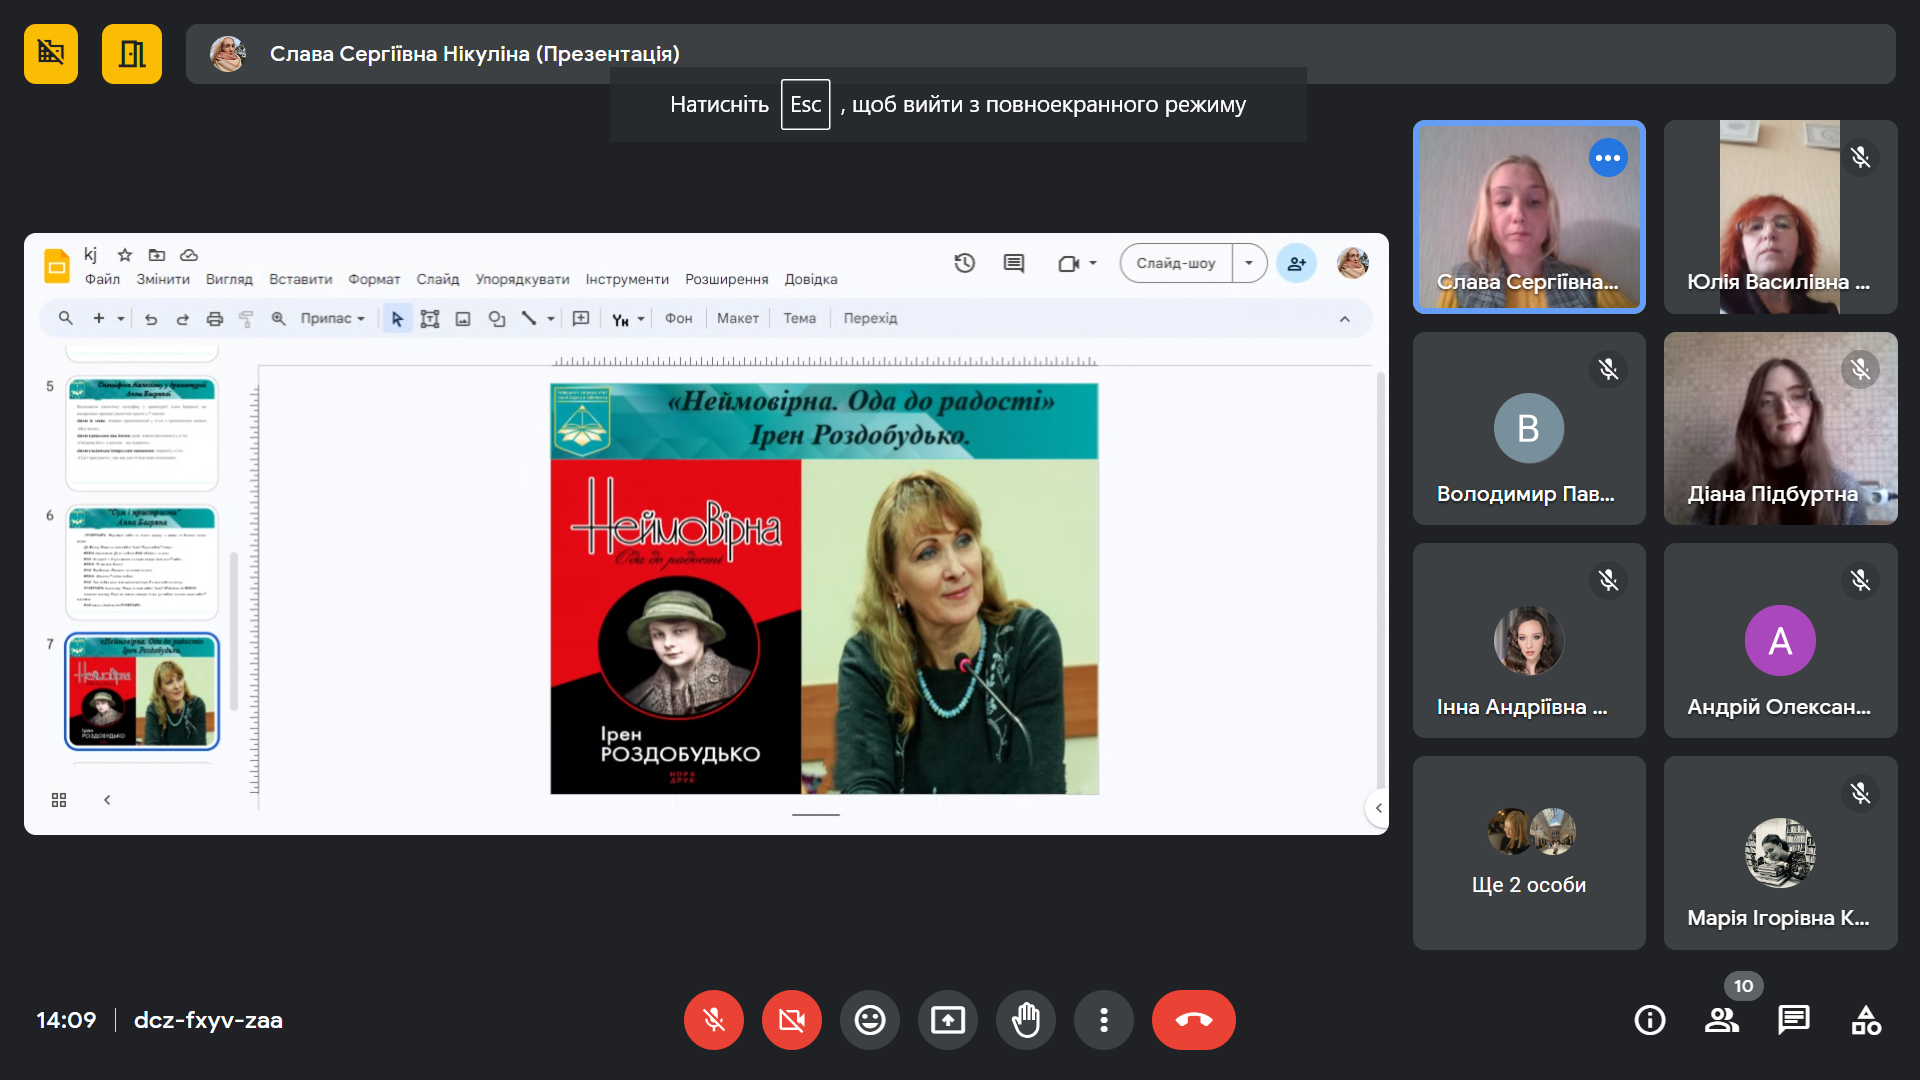Click the slide panel vertical scrollbar
The width and height of the screenshot is (1920, 1080).
coord(233,630)
